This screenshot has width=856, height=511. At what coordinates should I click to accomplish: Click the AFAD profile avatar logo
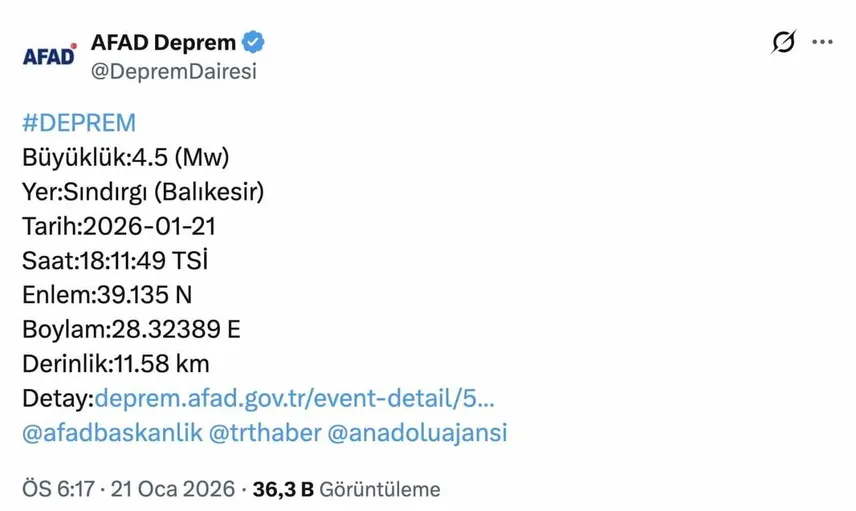(49, 56)
